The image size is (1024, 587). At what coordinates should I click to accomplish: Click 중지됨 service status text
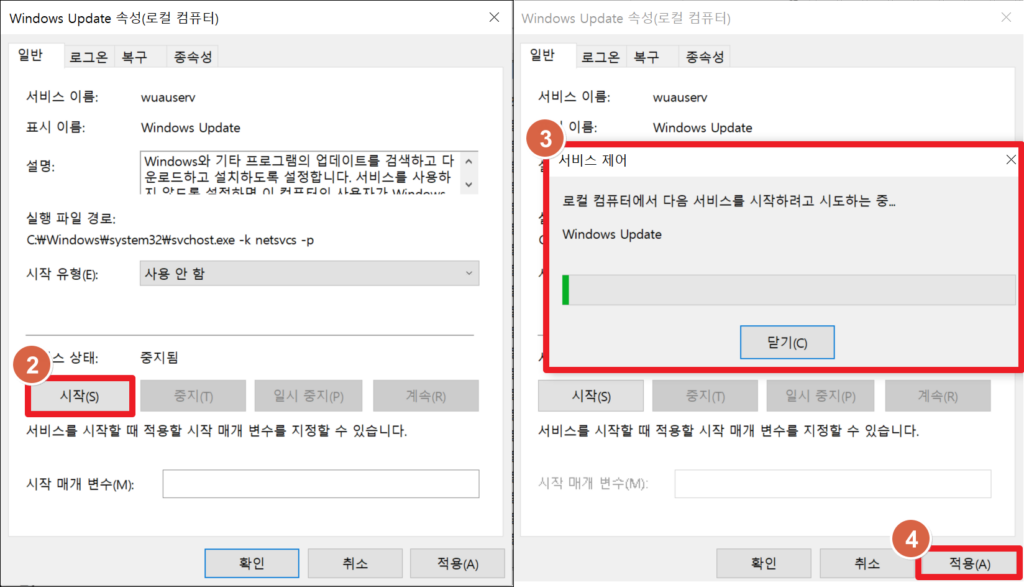click(159, 357)
